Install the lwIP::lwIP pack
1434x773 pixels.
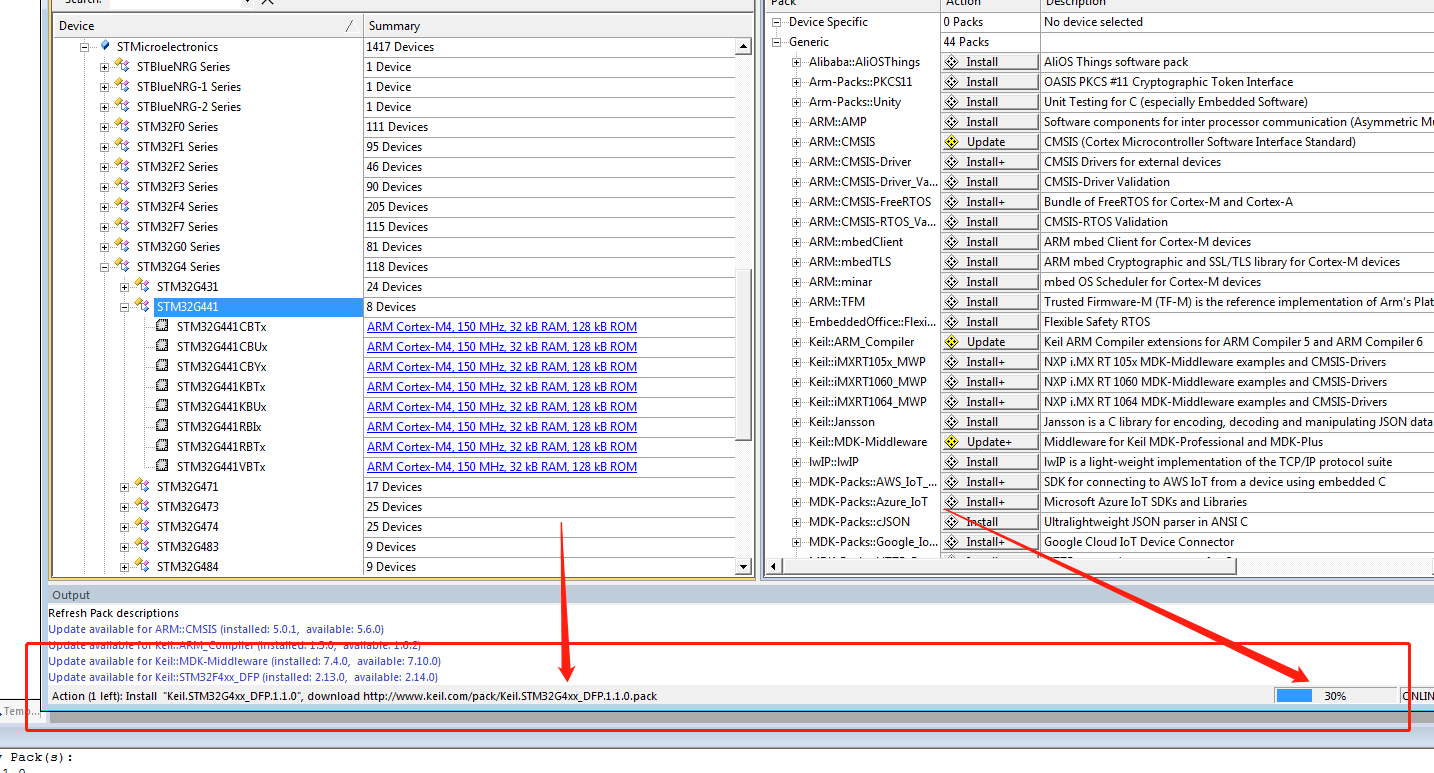tap(989, 462)
